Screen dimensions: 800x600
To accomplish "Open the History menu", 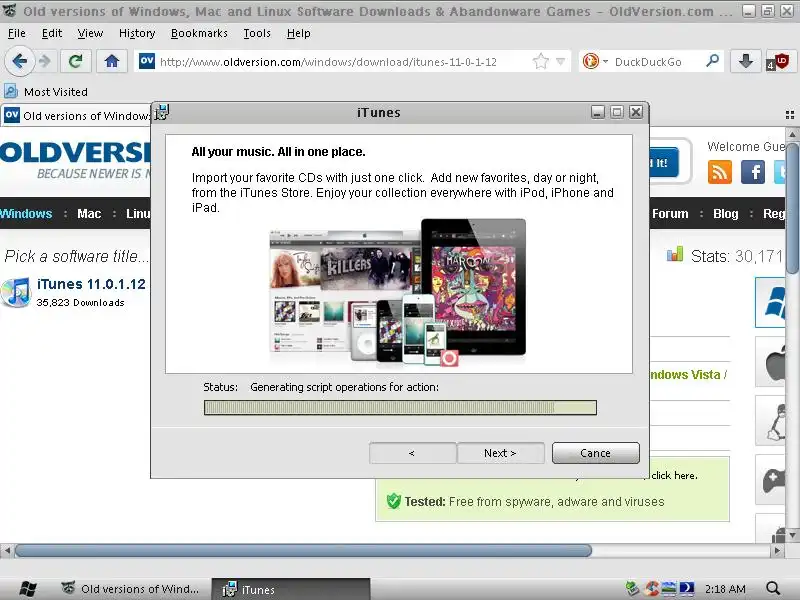I will coord(137,33).
